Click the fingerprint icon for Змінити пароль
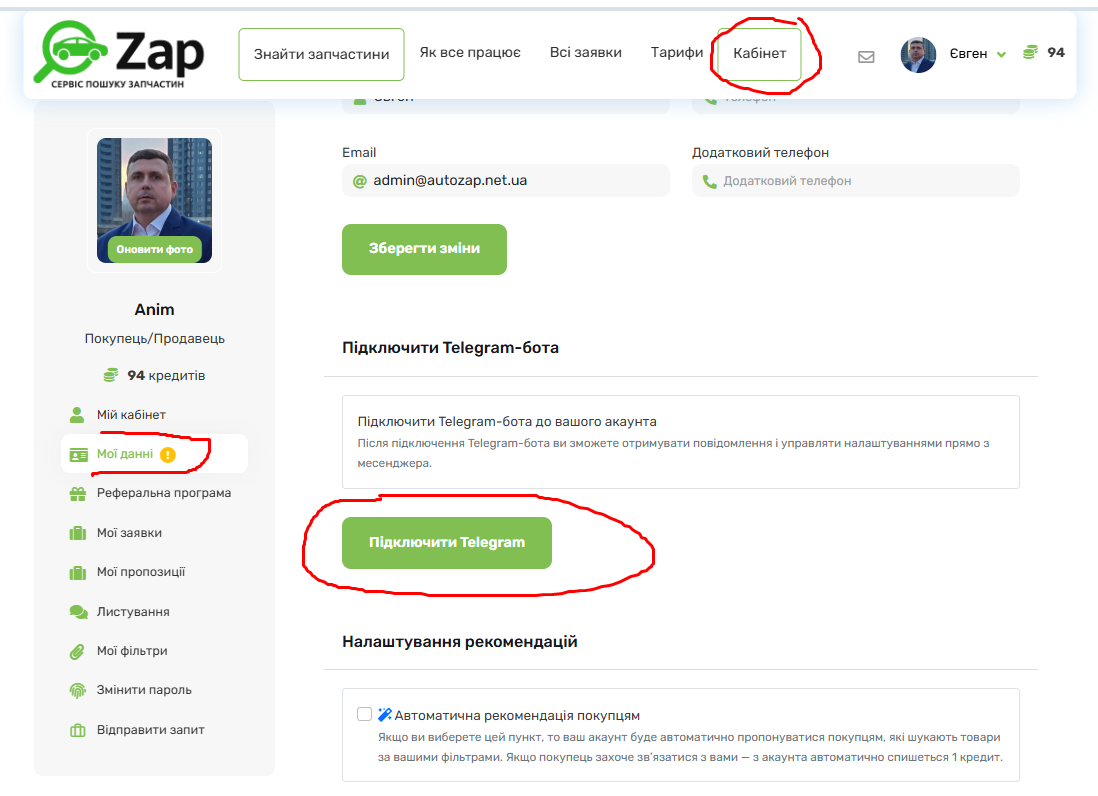The image size is (1098, 796). [78, 690]
